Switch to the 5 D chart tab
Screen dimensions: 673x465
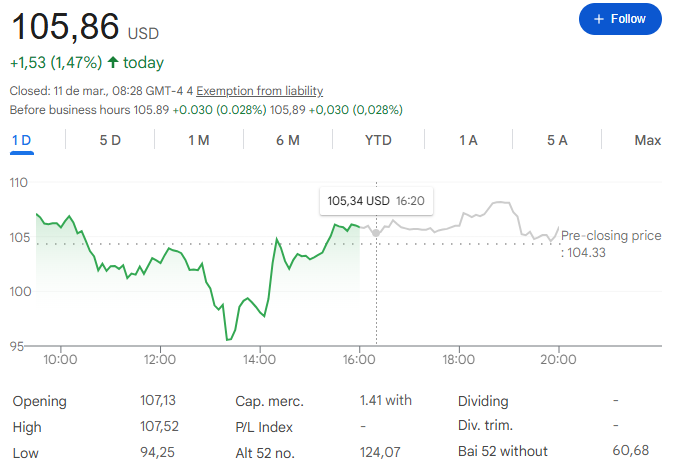click(110, 140)
